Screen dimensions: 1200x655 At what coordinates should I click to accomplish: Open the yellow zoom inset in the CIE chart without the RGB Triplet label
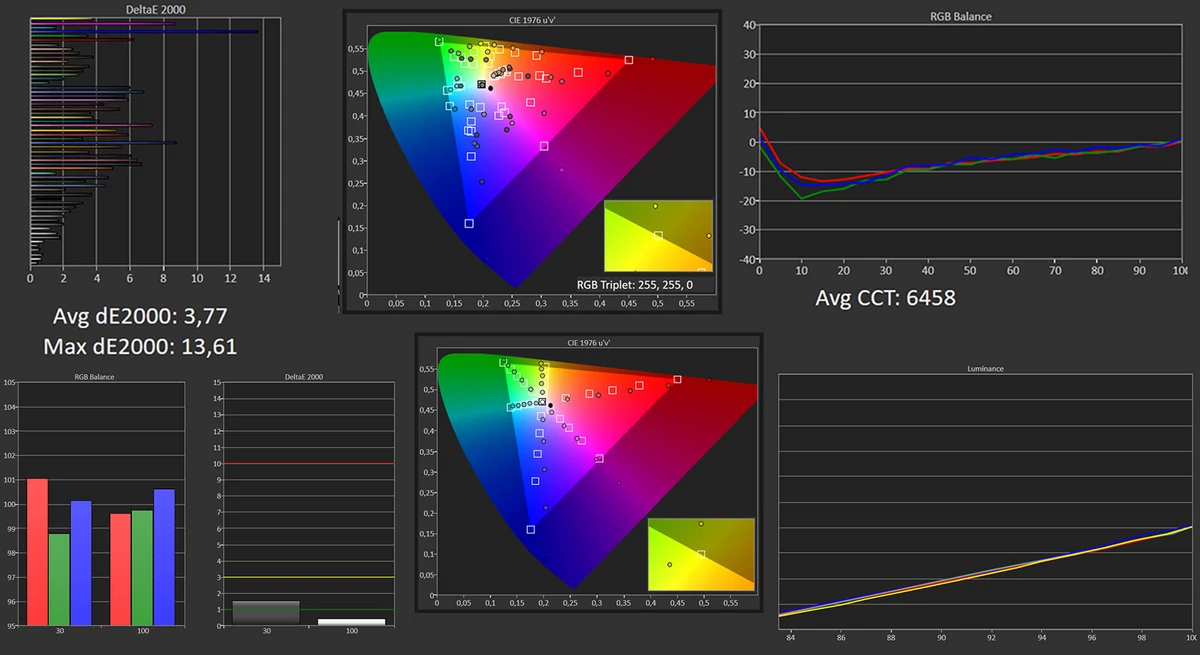point(701,554)
